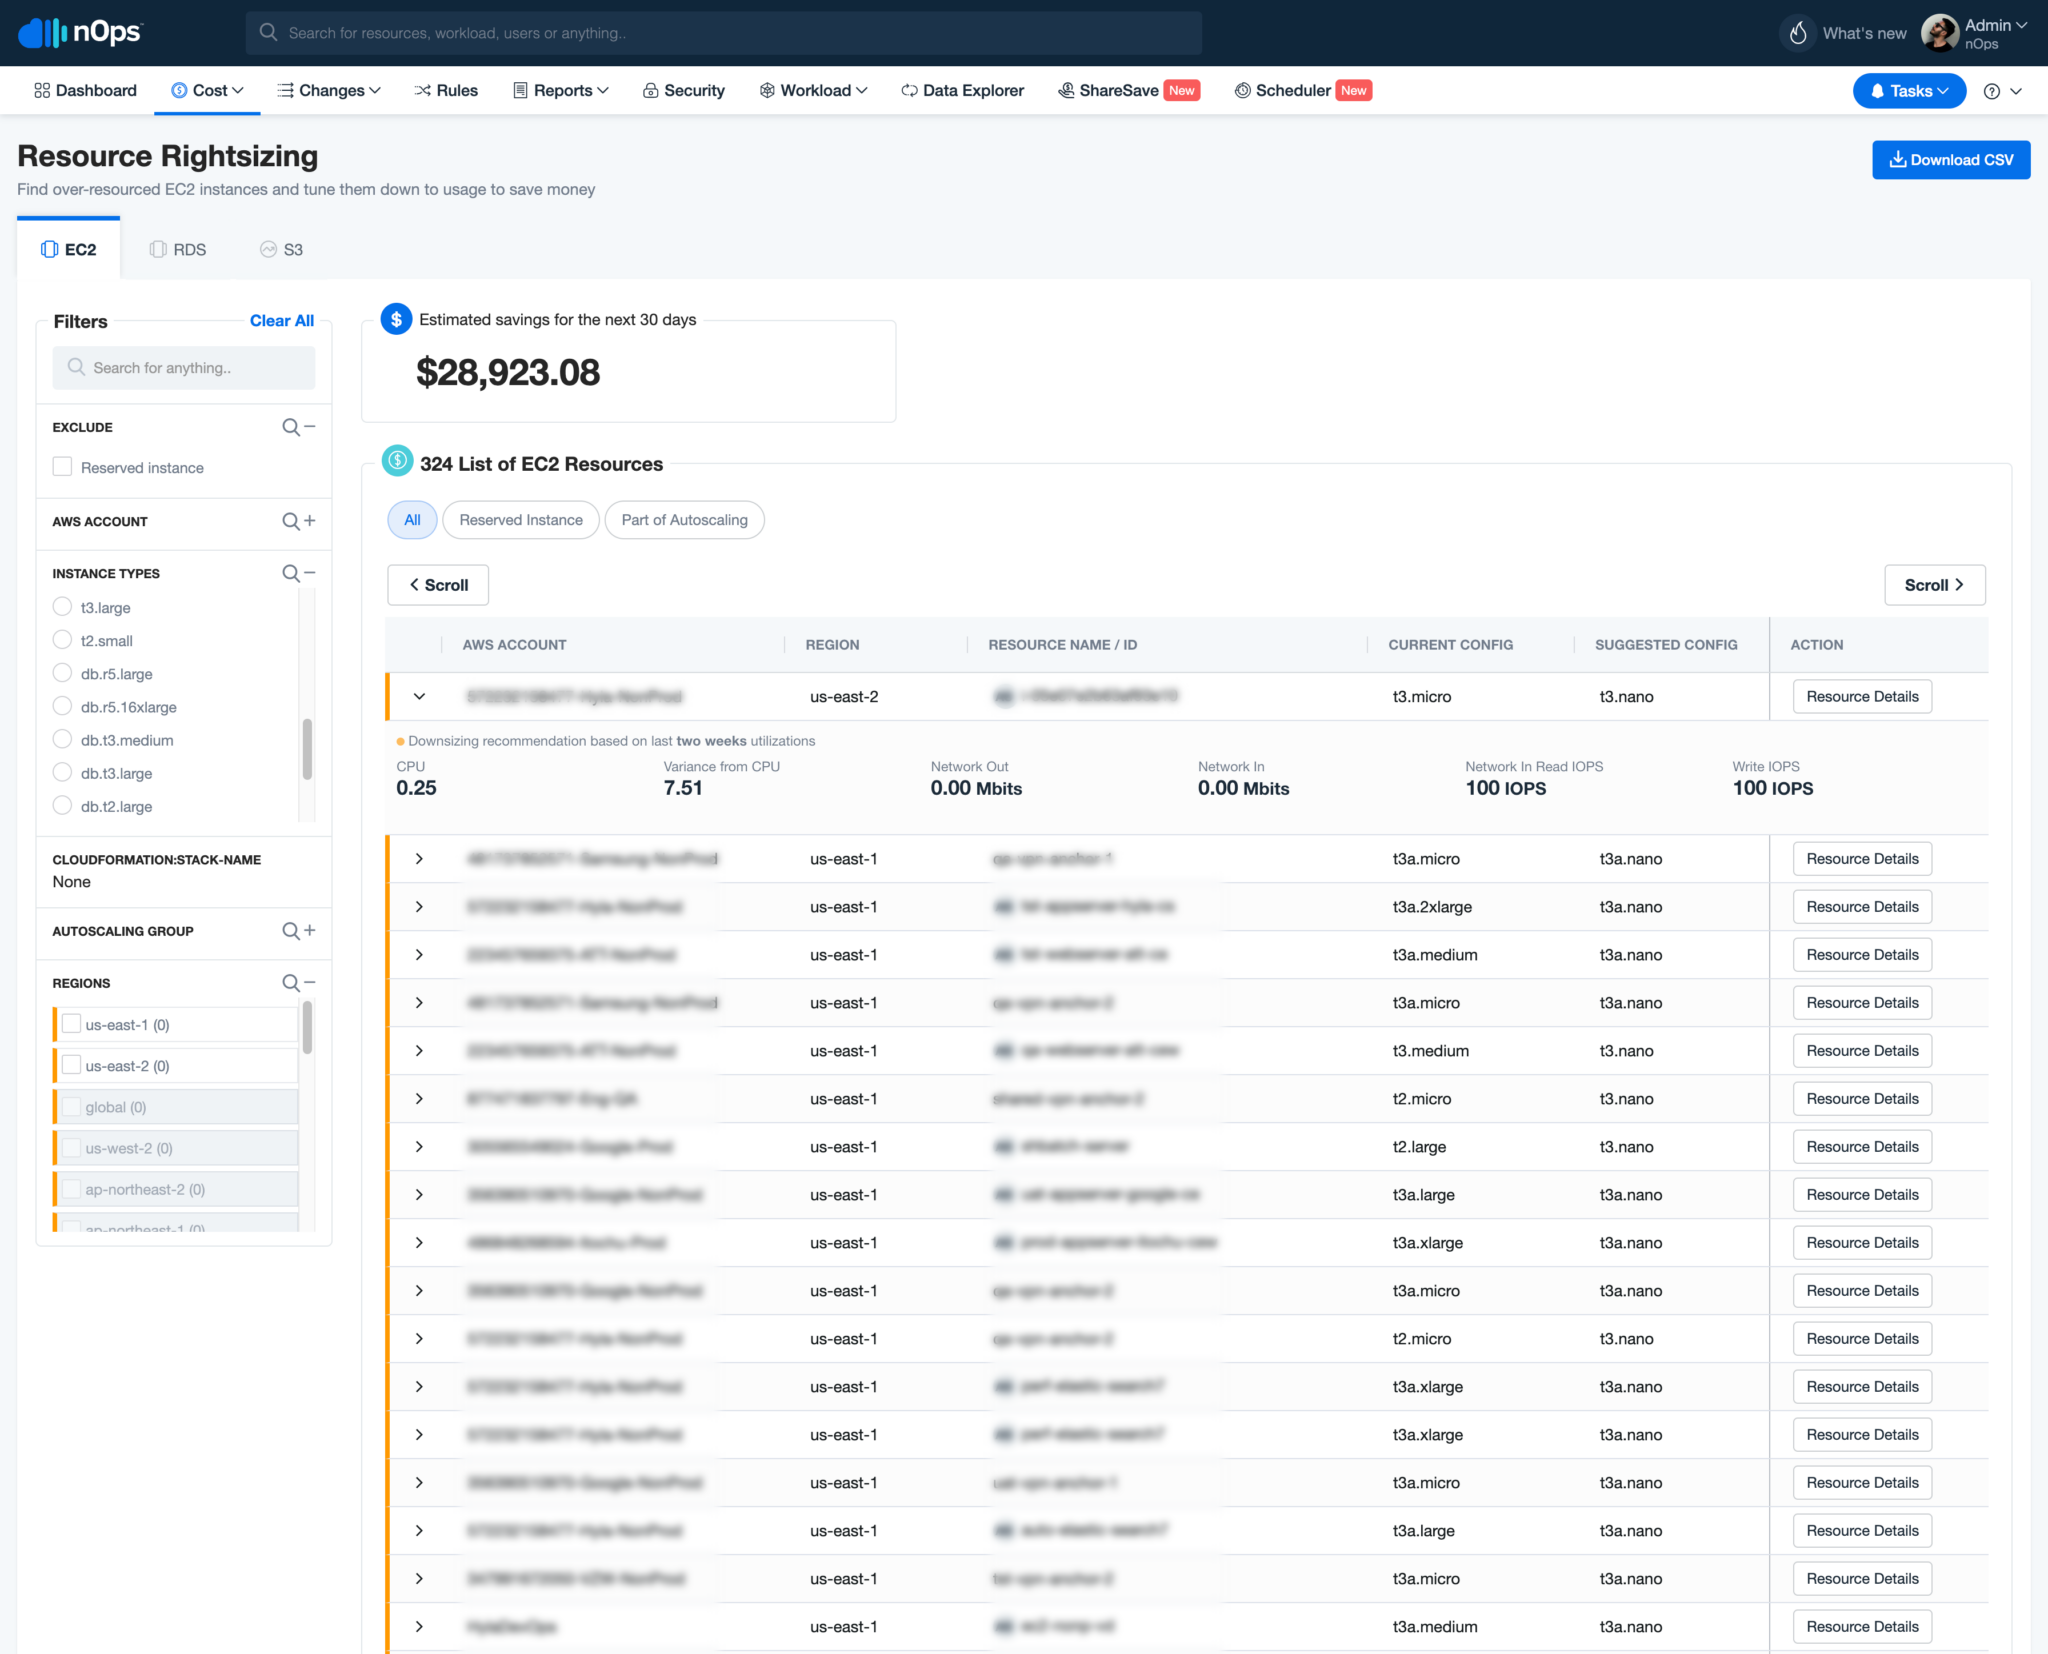
Task: Enable the Reserved instance exclude checkbox
Action: coord(62,466)
